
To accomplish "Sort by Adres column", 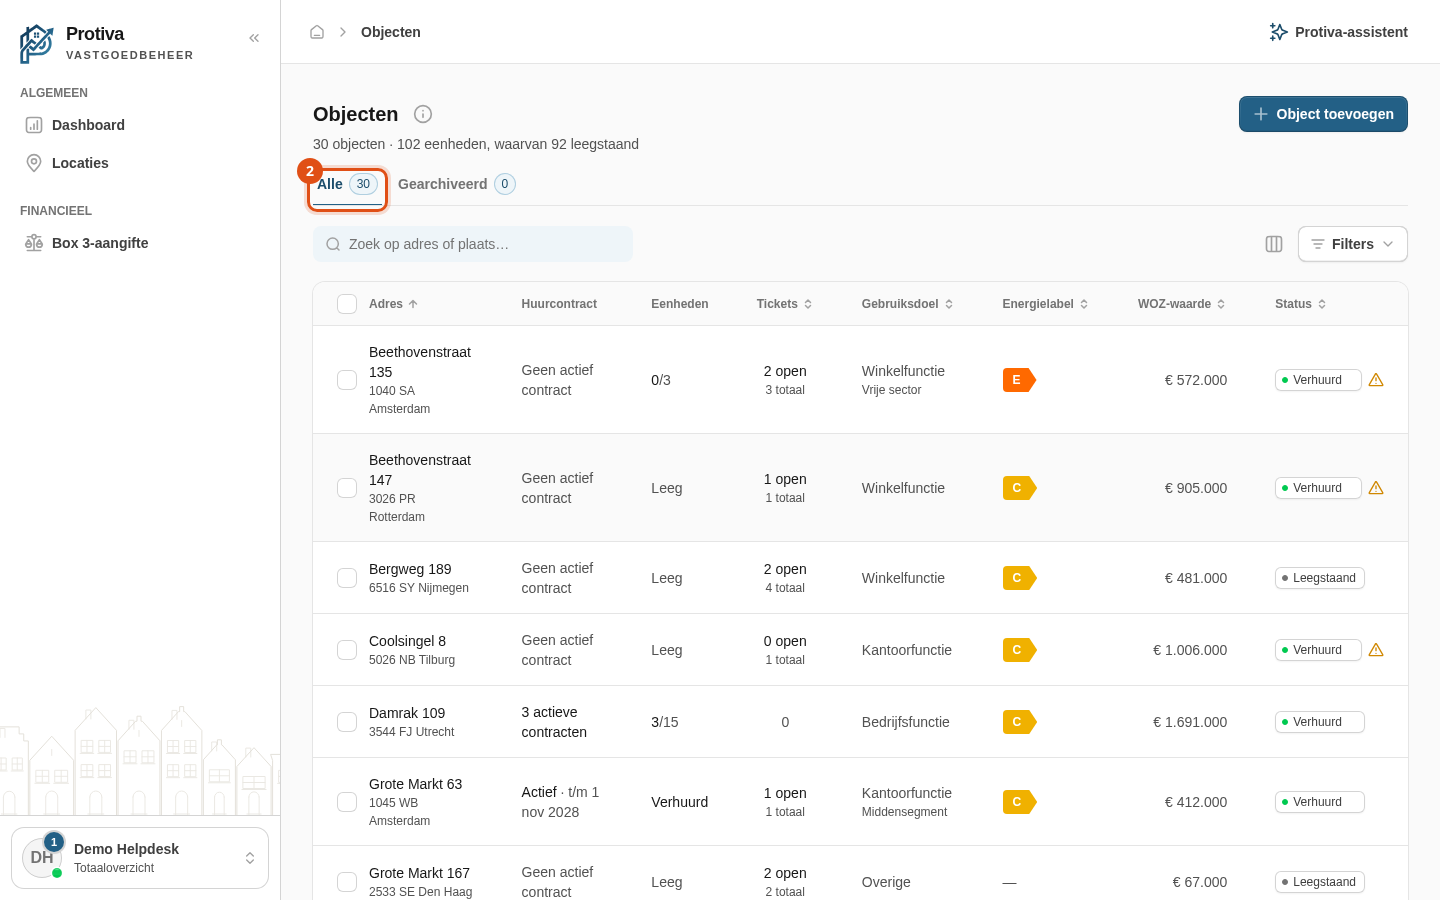I will (393, 304).
